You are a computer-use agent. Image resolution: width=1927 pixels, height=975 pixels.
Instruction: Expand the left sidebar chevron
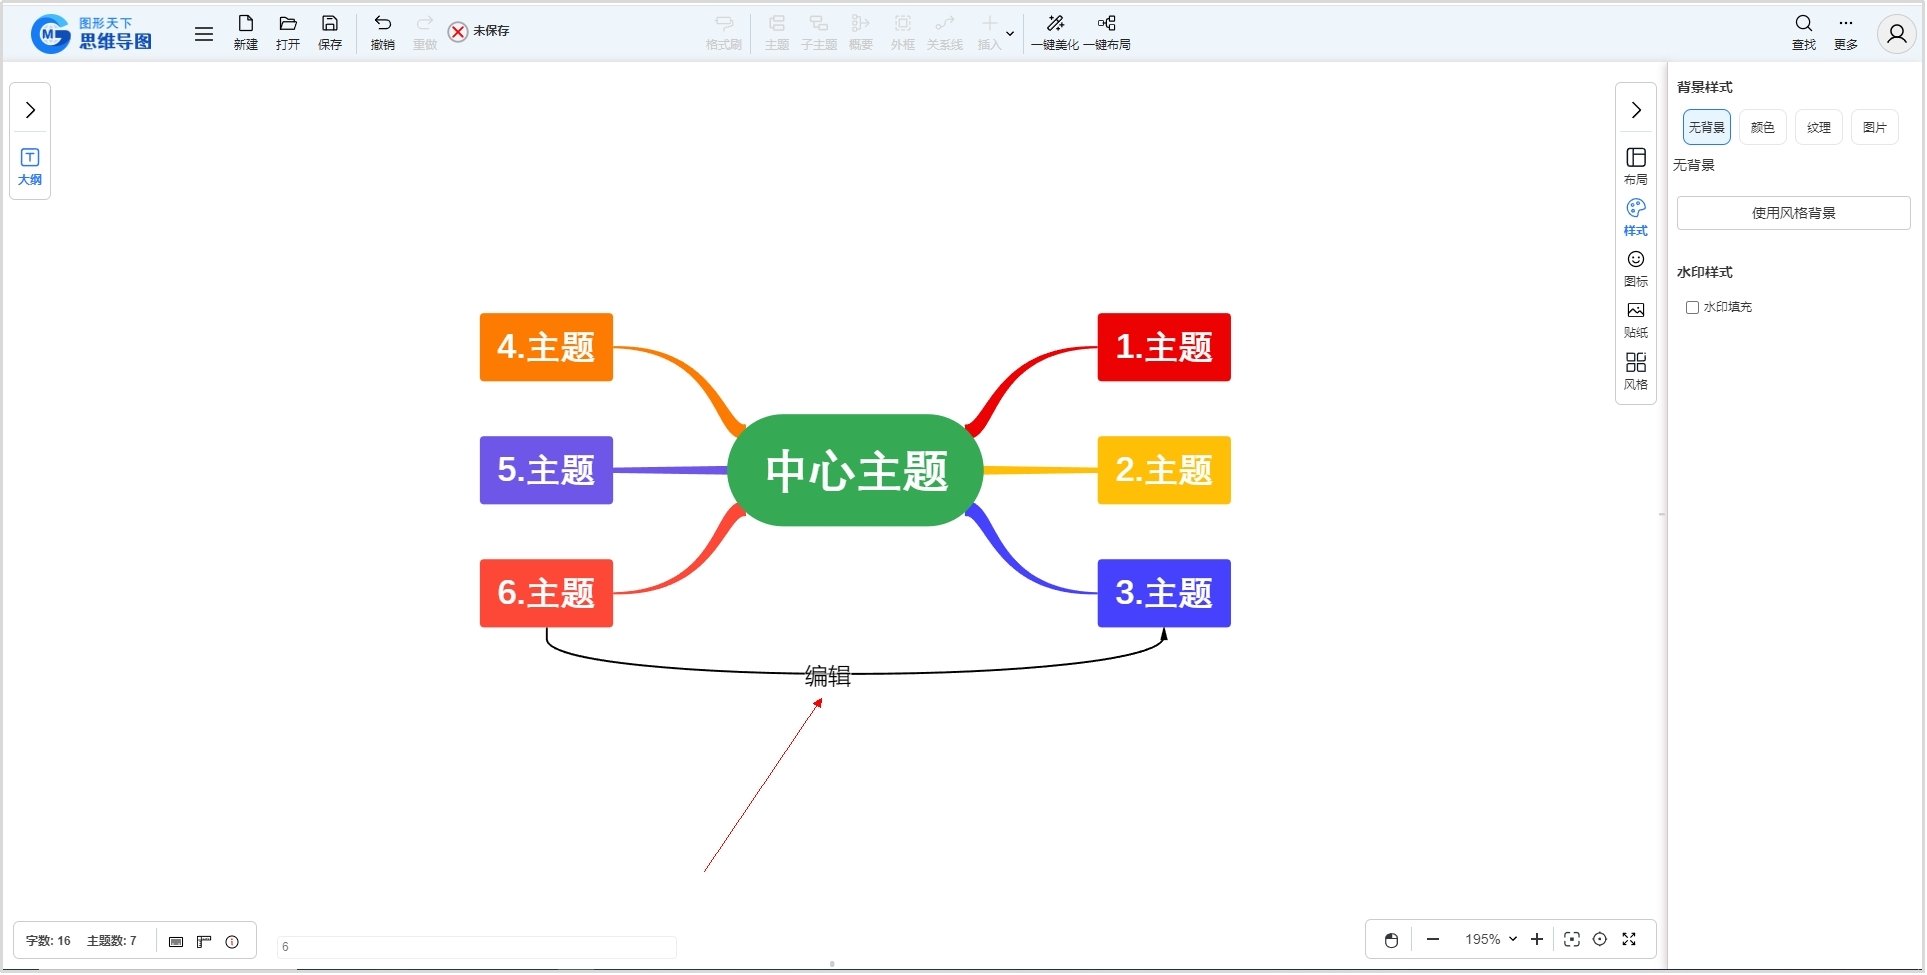coord(30,110)
